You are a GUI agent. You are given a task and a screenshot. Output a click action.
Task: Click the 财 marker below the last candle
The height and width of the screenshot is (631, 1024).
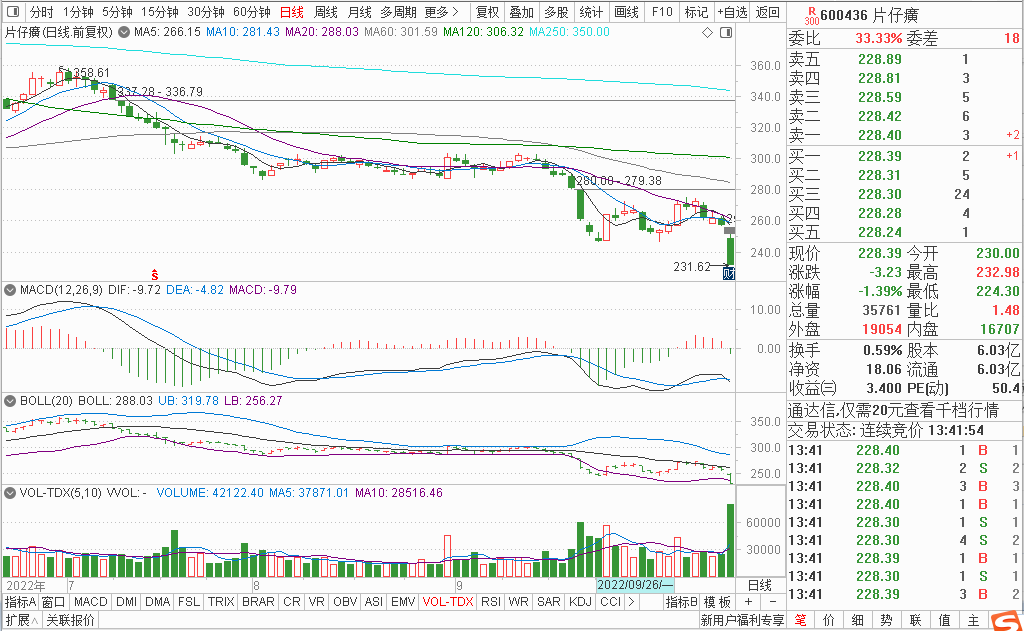tap(729, 273)
